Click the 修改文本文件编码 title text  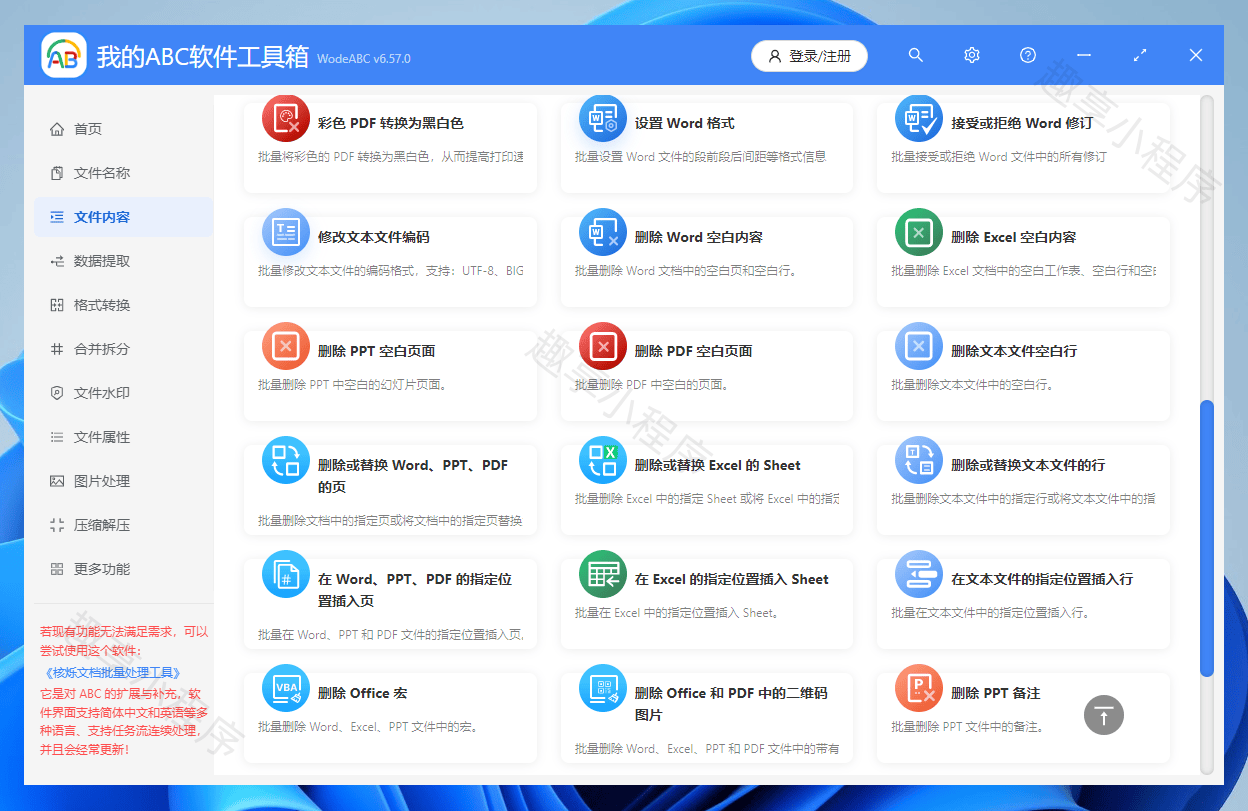(x=373, y=237)
